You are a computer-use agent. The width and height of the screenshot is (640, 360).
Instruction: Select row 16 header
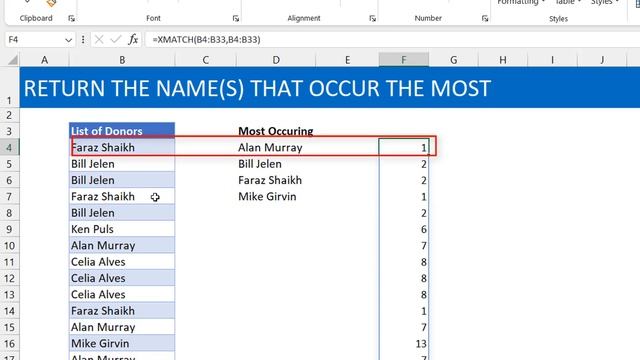[9, 343]
